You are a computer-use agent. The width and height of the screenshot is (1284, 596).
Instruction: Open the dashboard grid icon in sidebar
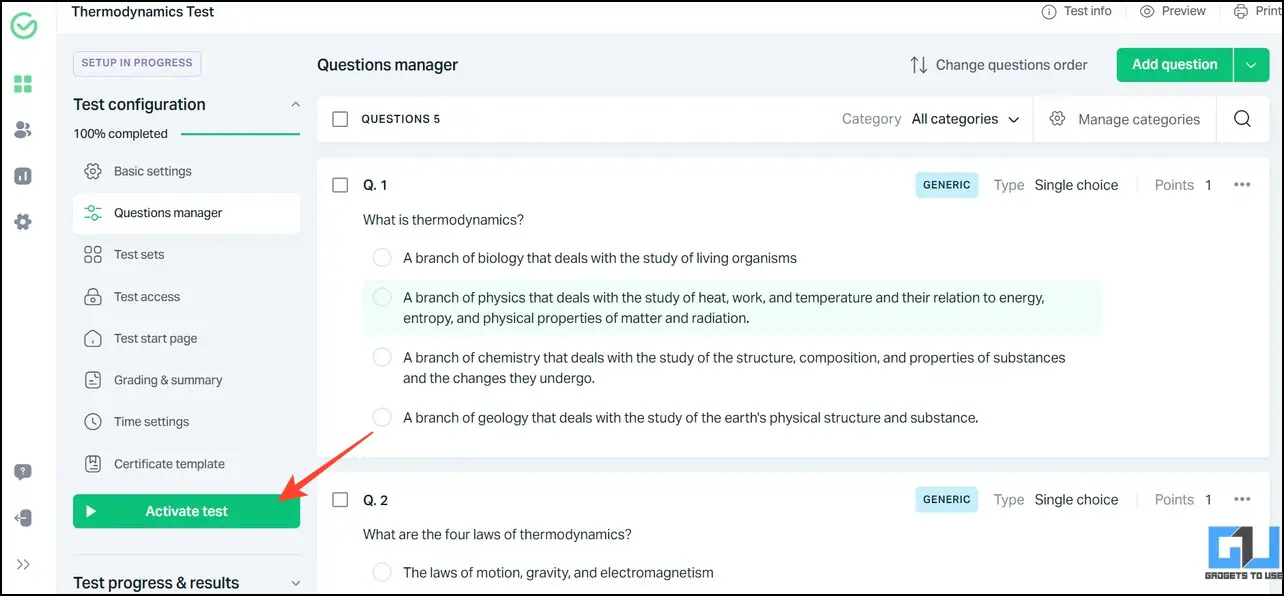(x=23, y=84)
